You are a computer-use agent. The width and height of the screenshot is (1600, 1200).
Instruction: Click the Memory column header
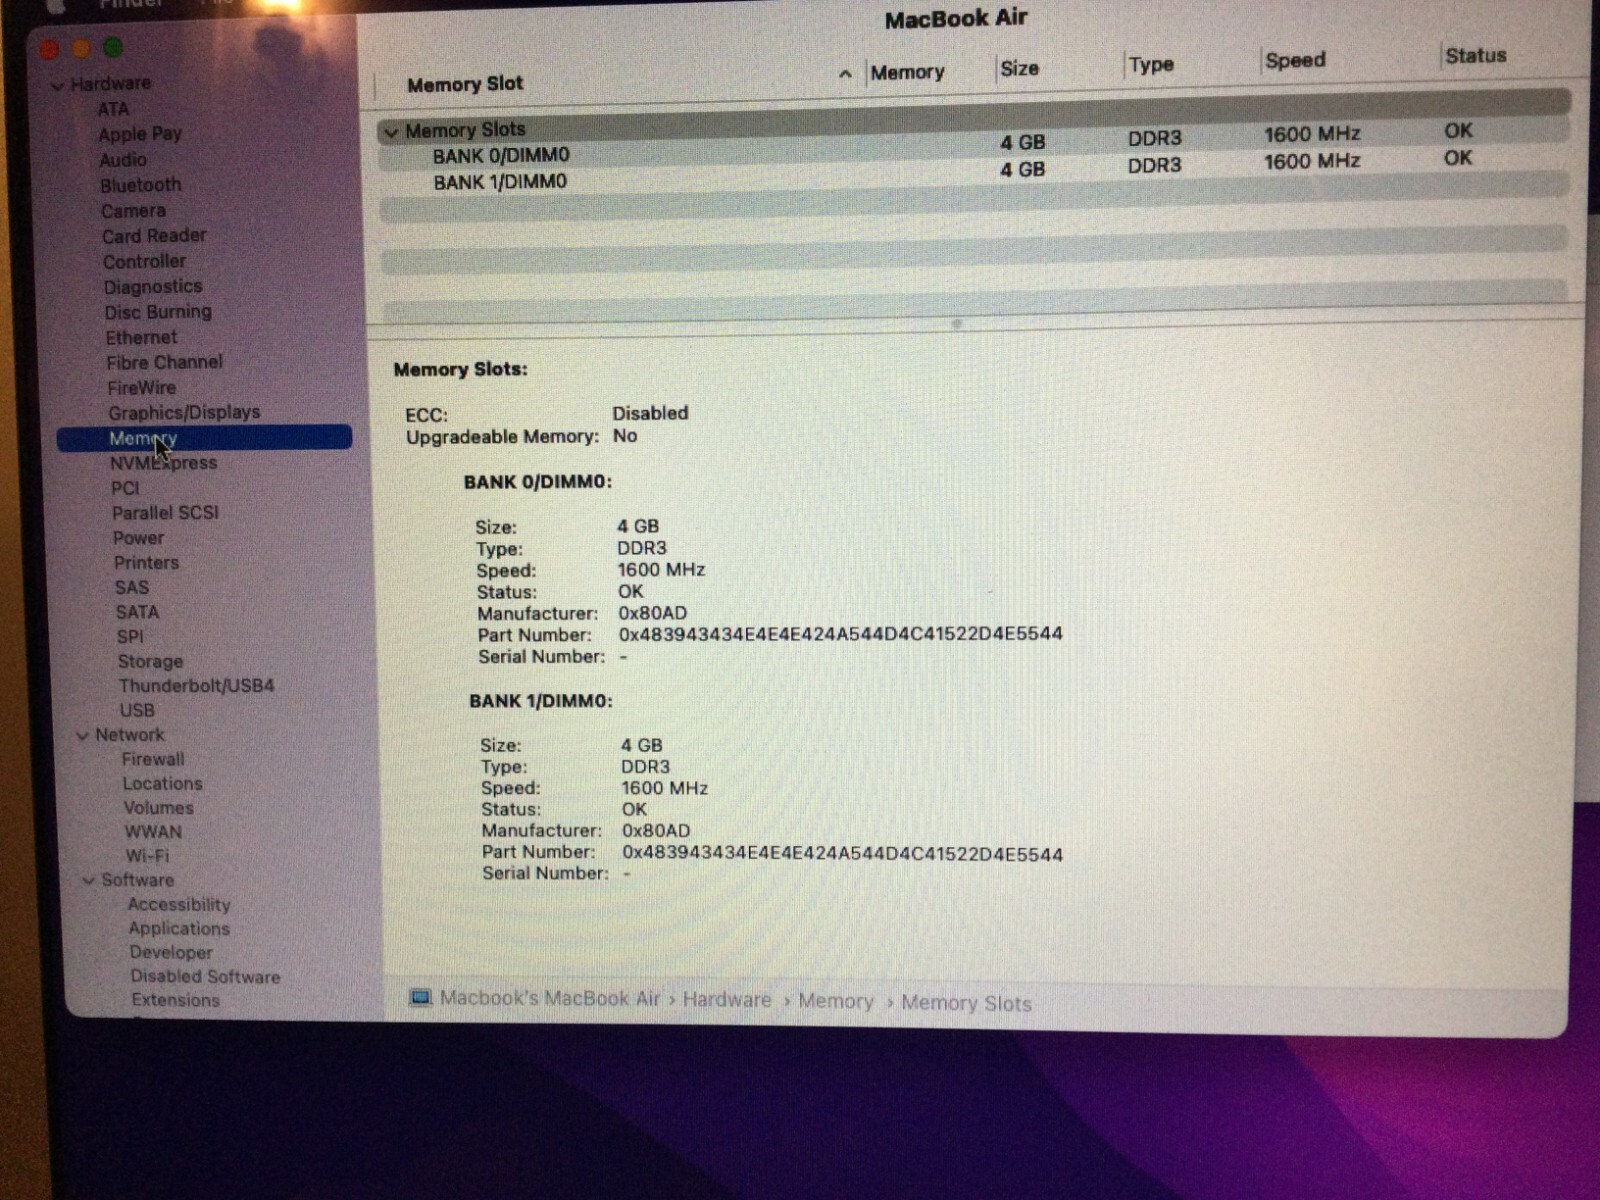[907, 72]
